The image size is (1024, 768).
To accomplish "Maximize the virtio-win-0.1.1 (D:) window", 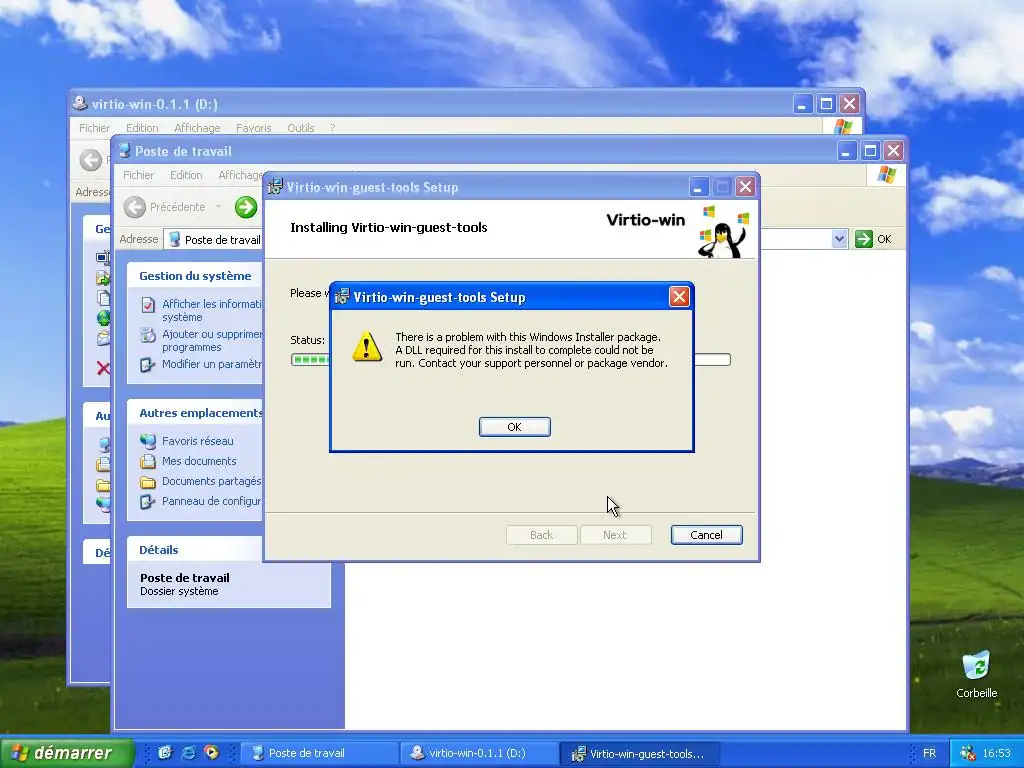I will point(826,104).
